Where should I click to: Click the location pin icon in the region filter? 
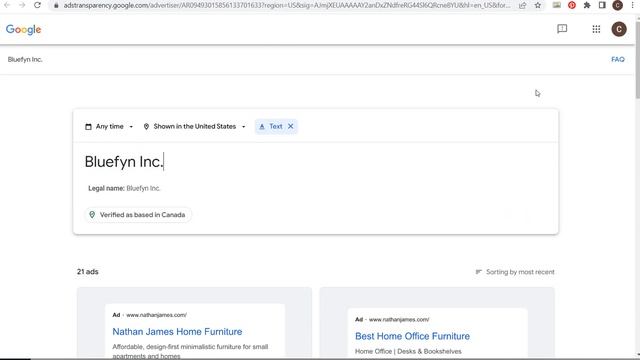pos(146,127)
